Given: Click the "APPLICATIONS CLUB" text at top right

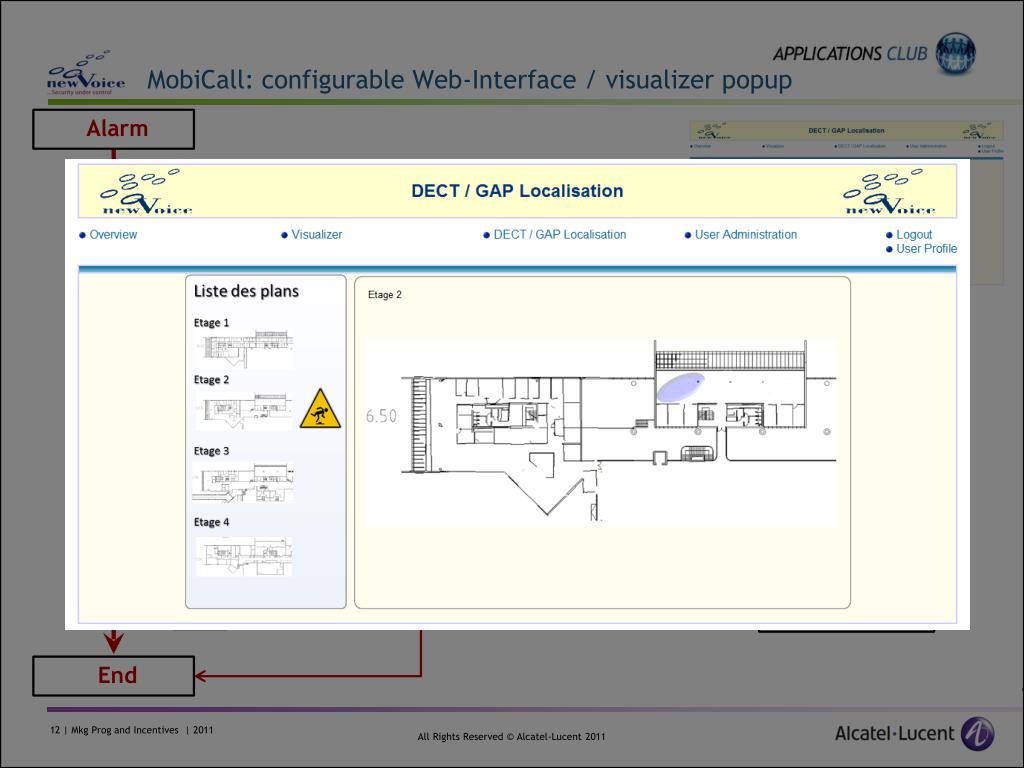Looking at the screenshot, I should coord(850,54).
